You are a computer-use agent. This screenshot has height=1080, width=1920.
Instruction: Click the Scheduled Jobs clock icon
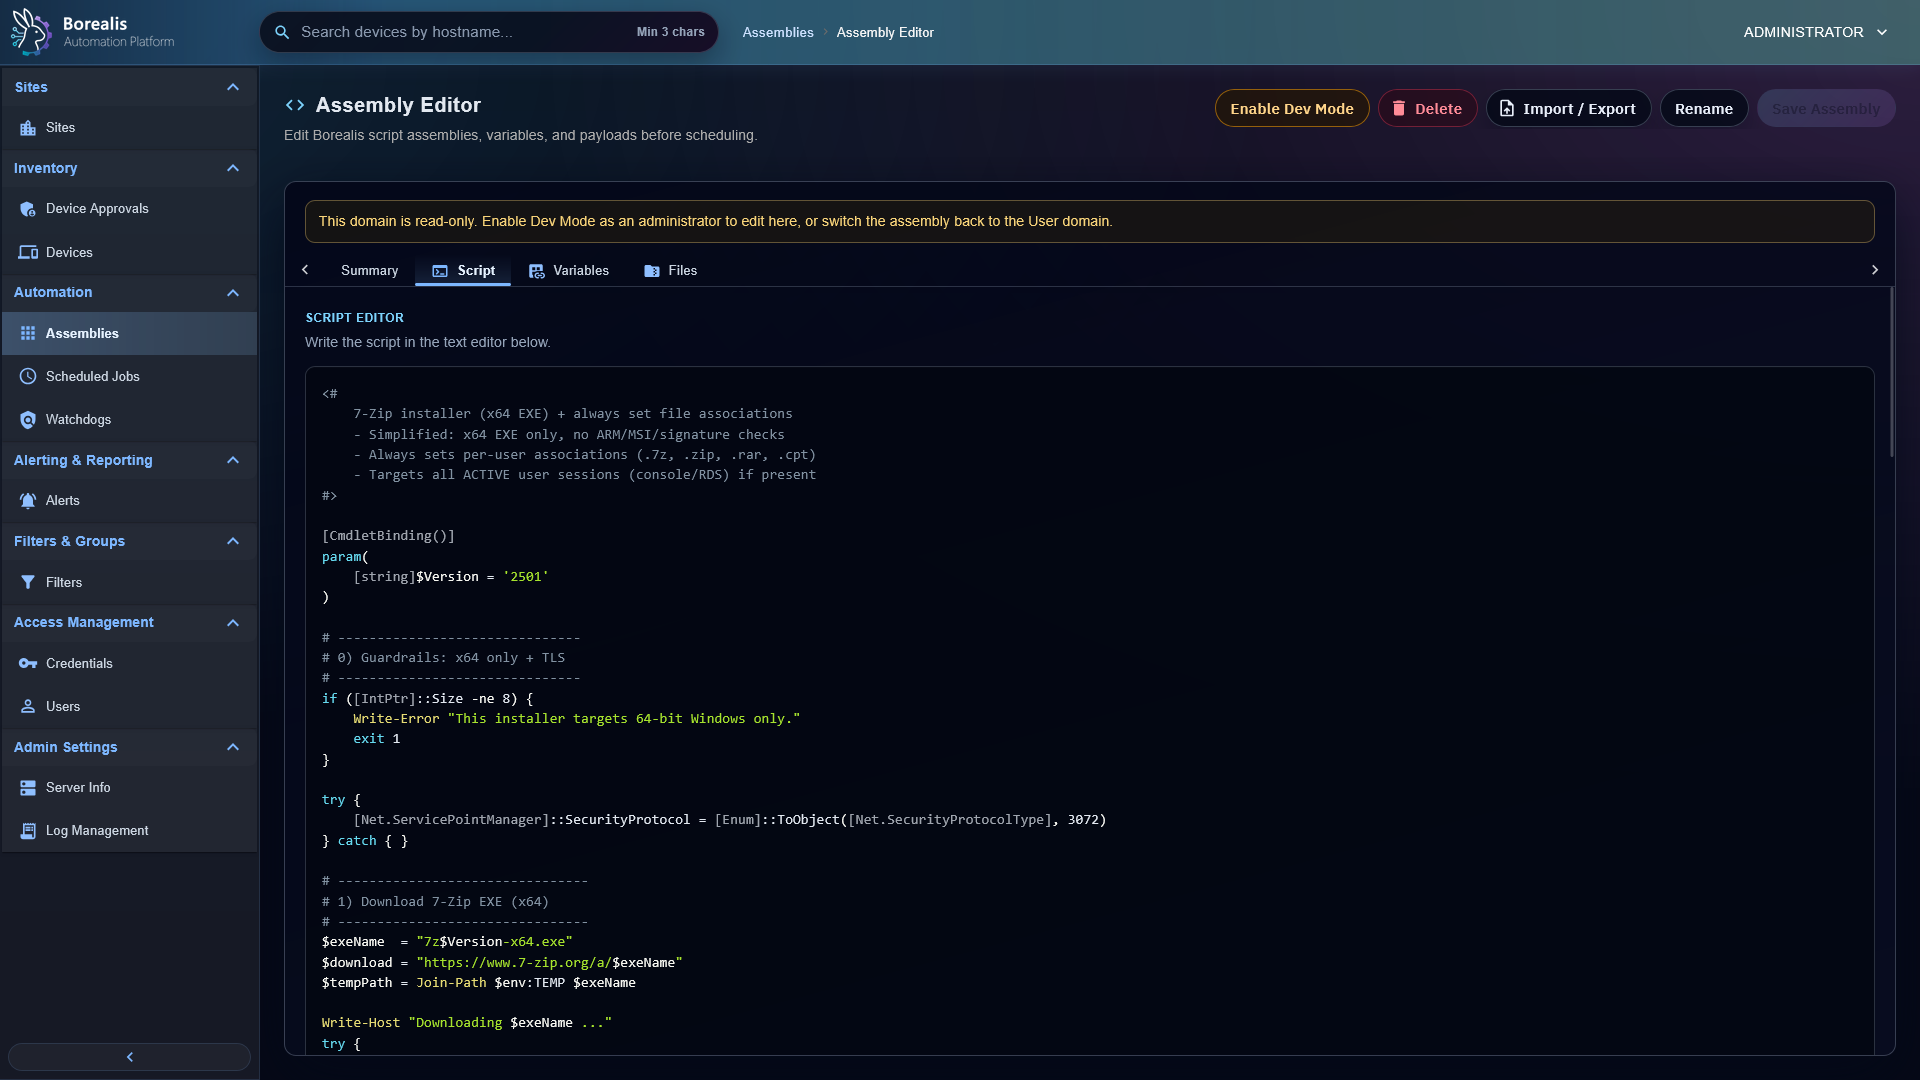(28, 376)
